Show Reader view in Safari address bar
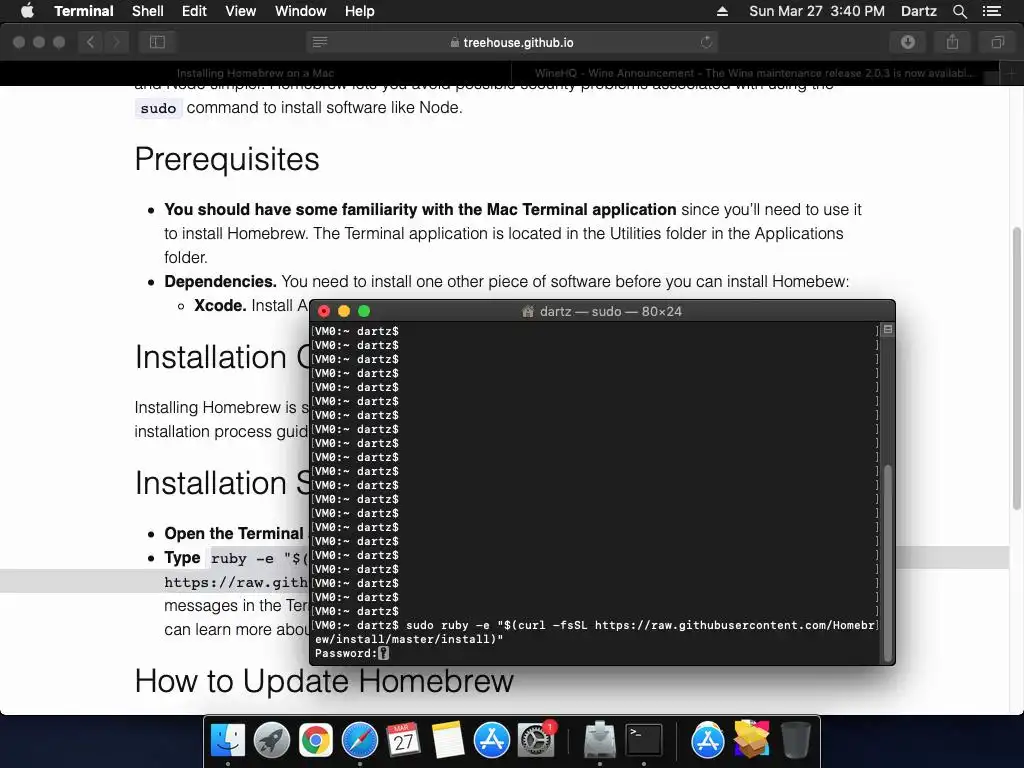 (320, 42)
